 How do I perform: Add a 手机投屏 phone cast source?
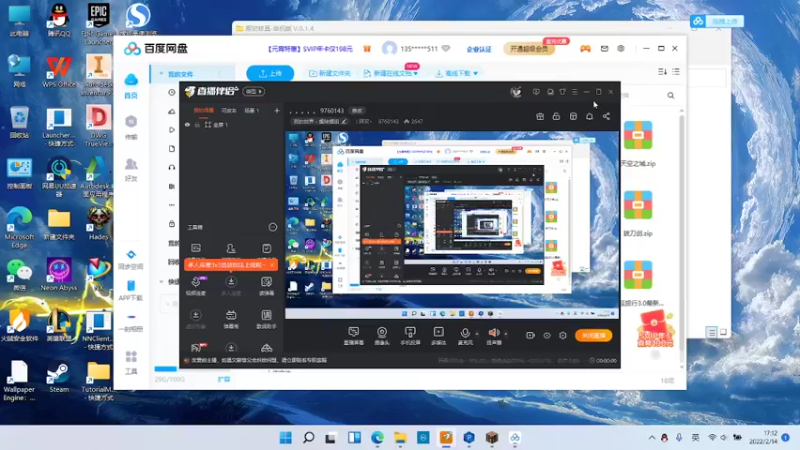pos(410,336)
